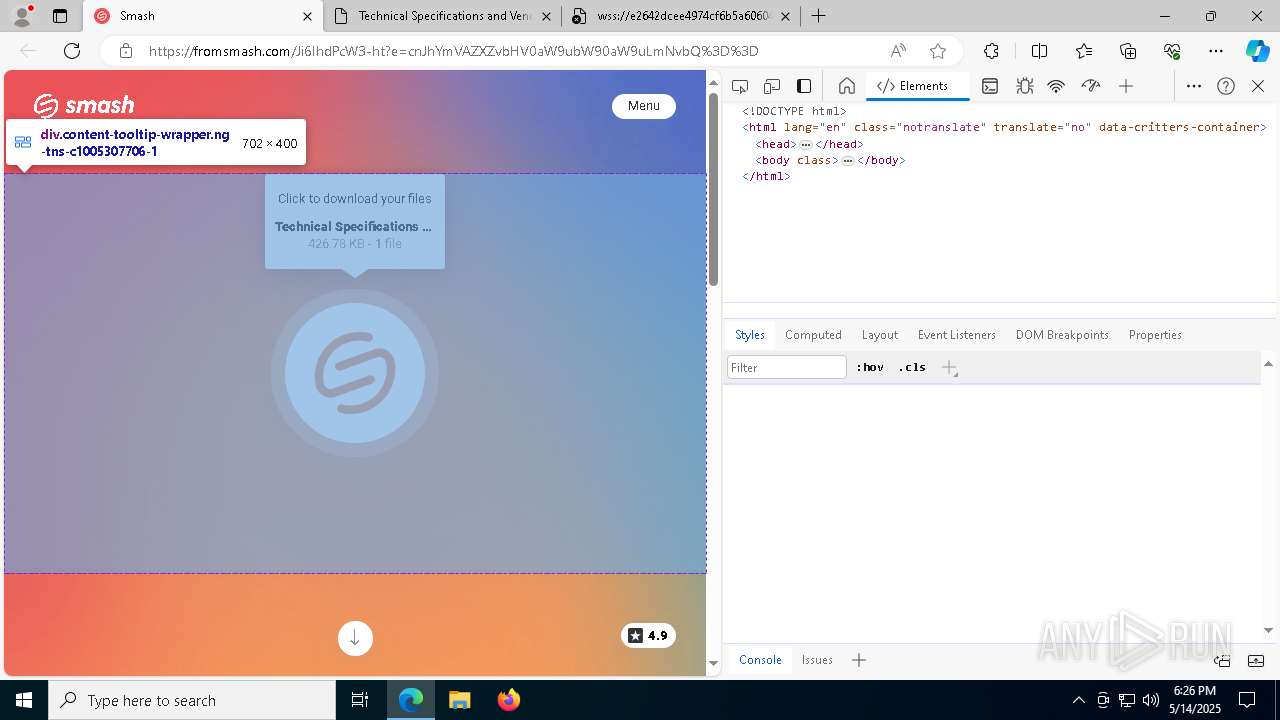Add more tools with the plus icon

coord(1126,86)
